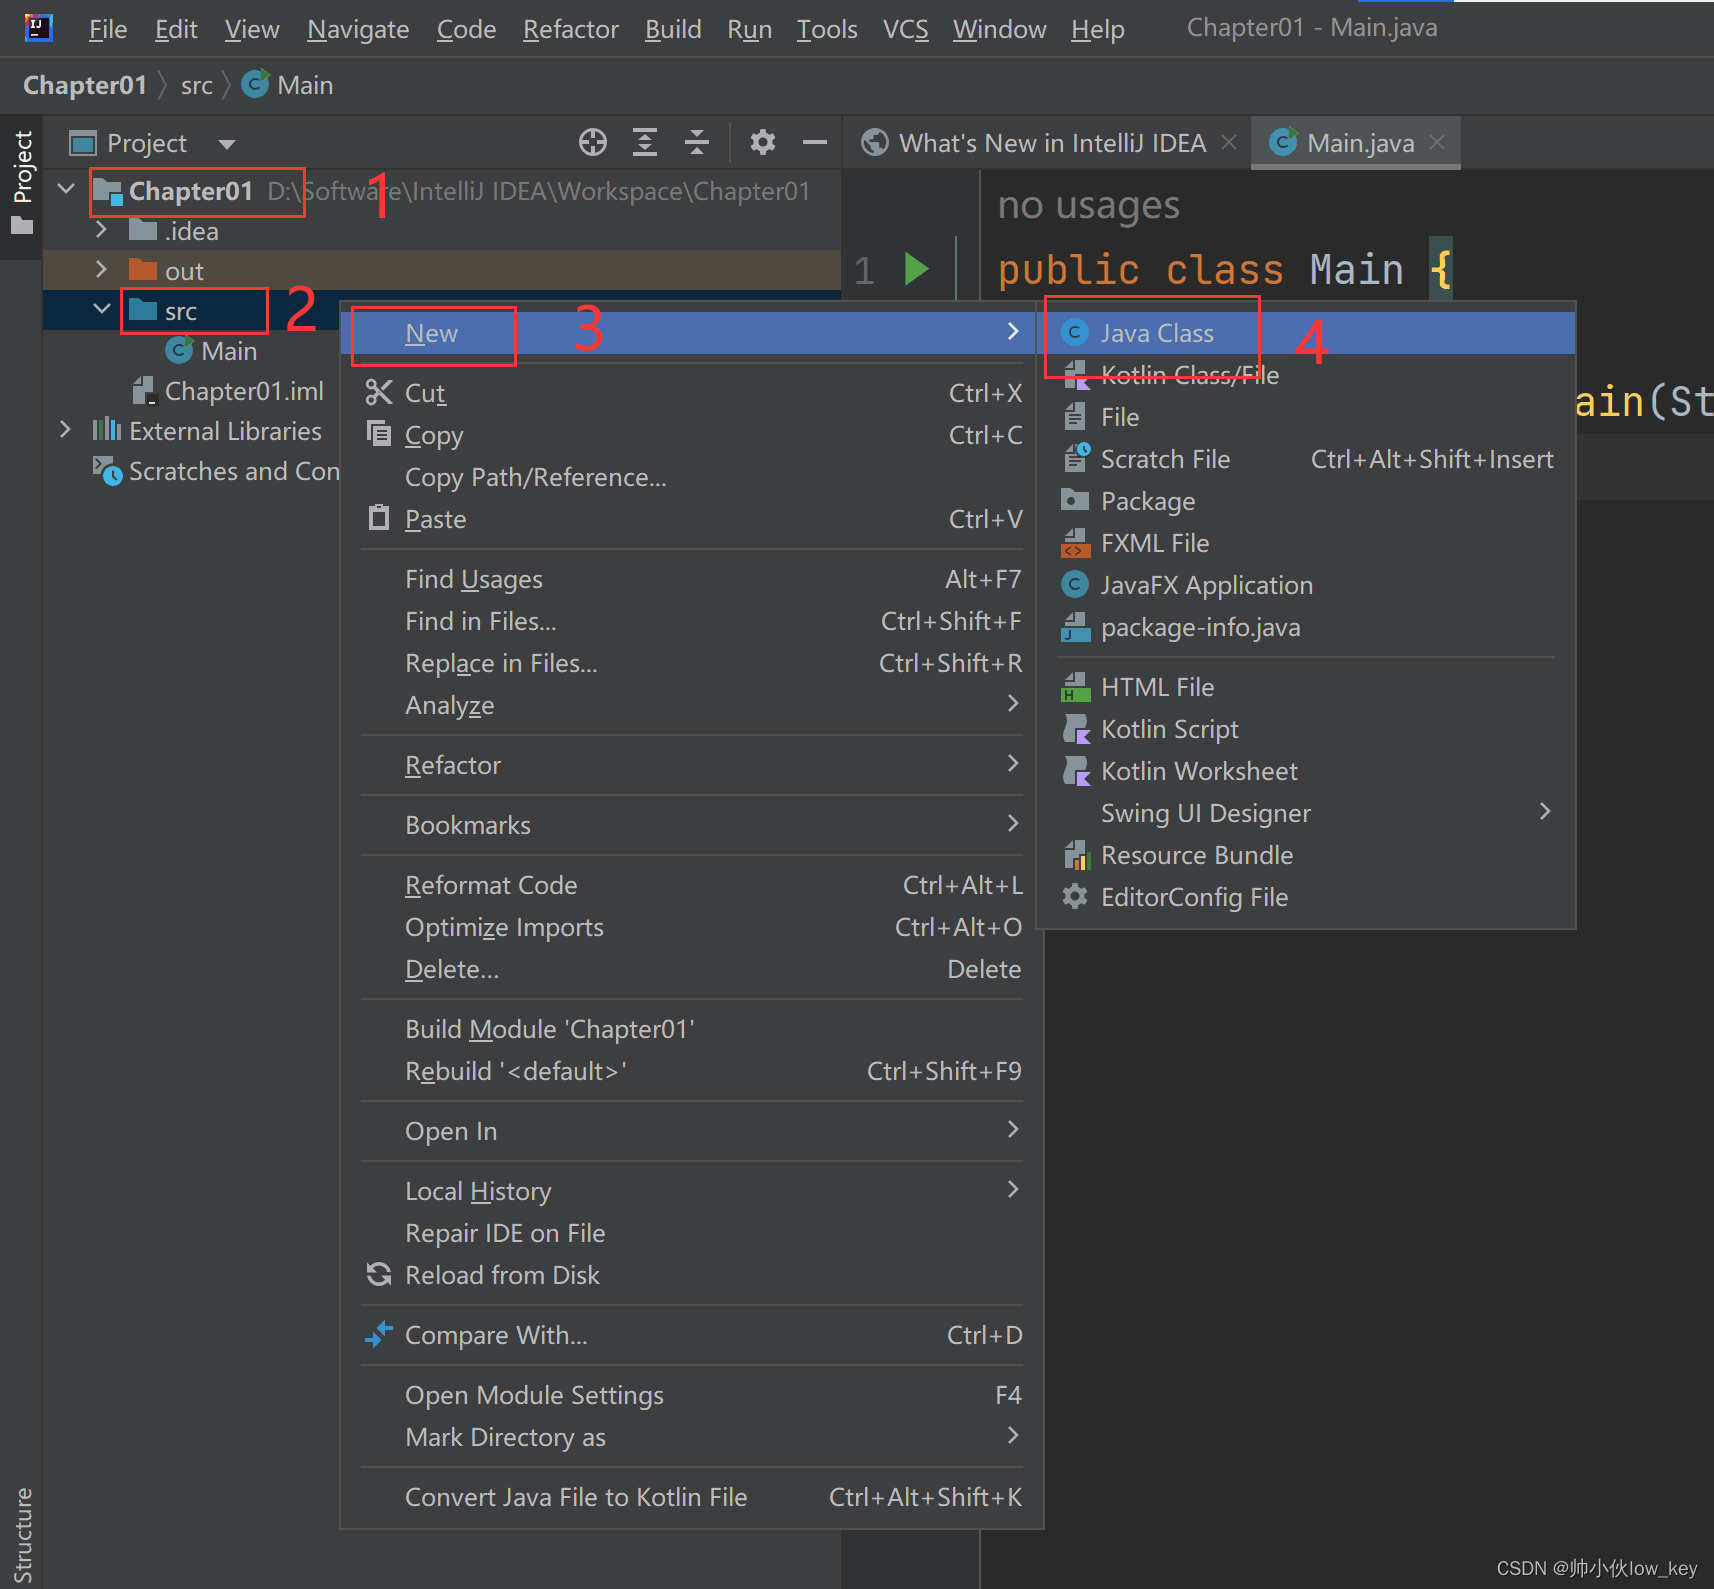The height and width of the screenshot is (1589, 1714).
Task: Close the Main.java tab
Action: 1437,142
